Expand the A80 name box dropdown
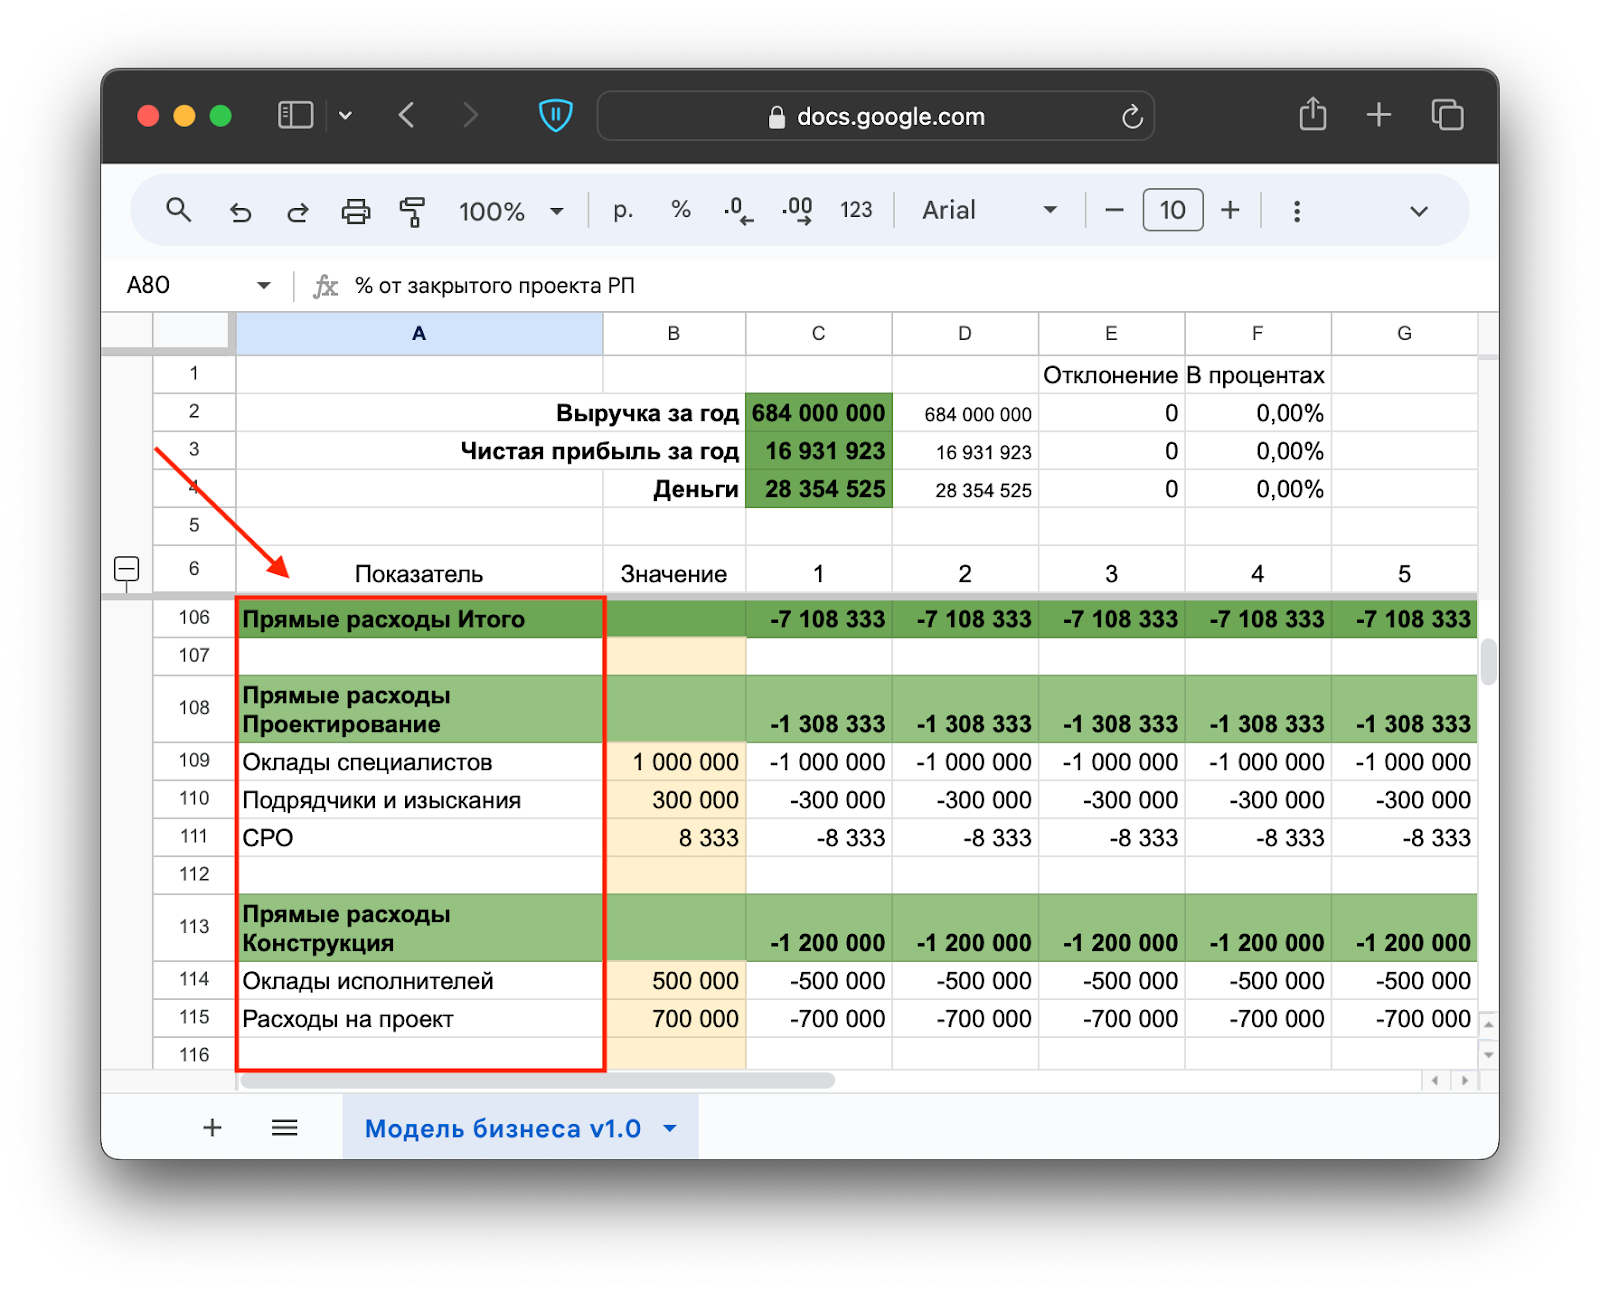This screenshot has height=1293, width=1600. (x=264, y=286)
